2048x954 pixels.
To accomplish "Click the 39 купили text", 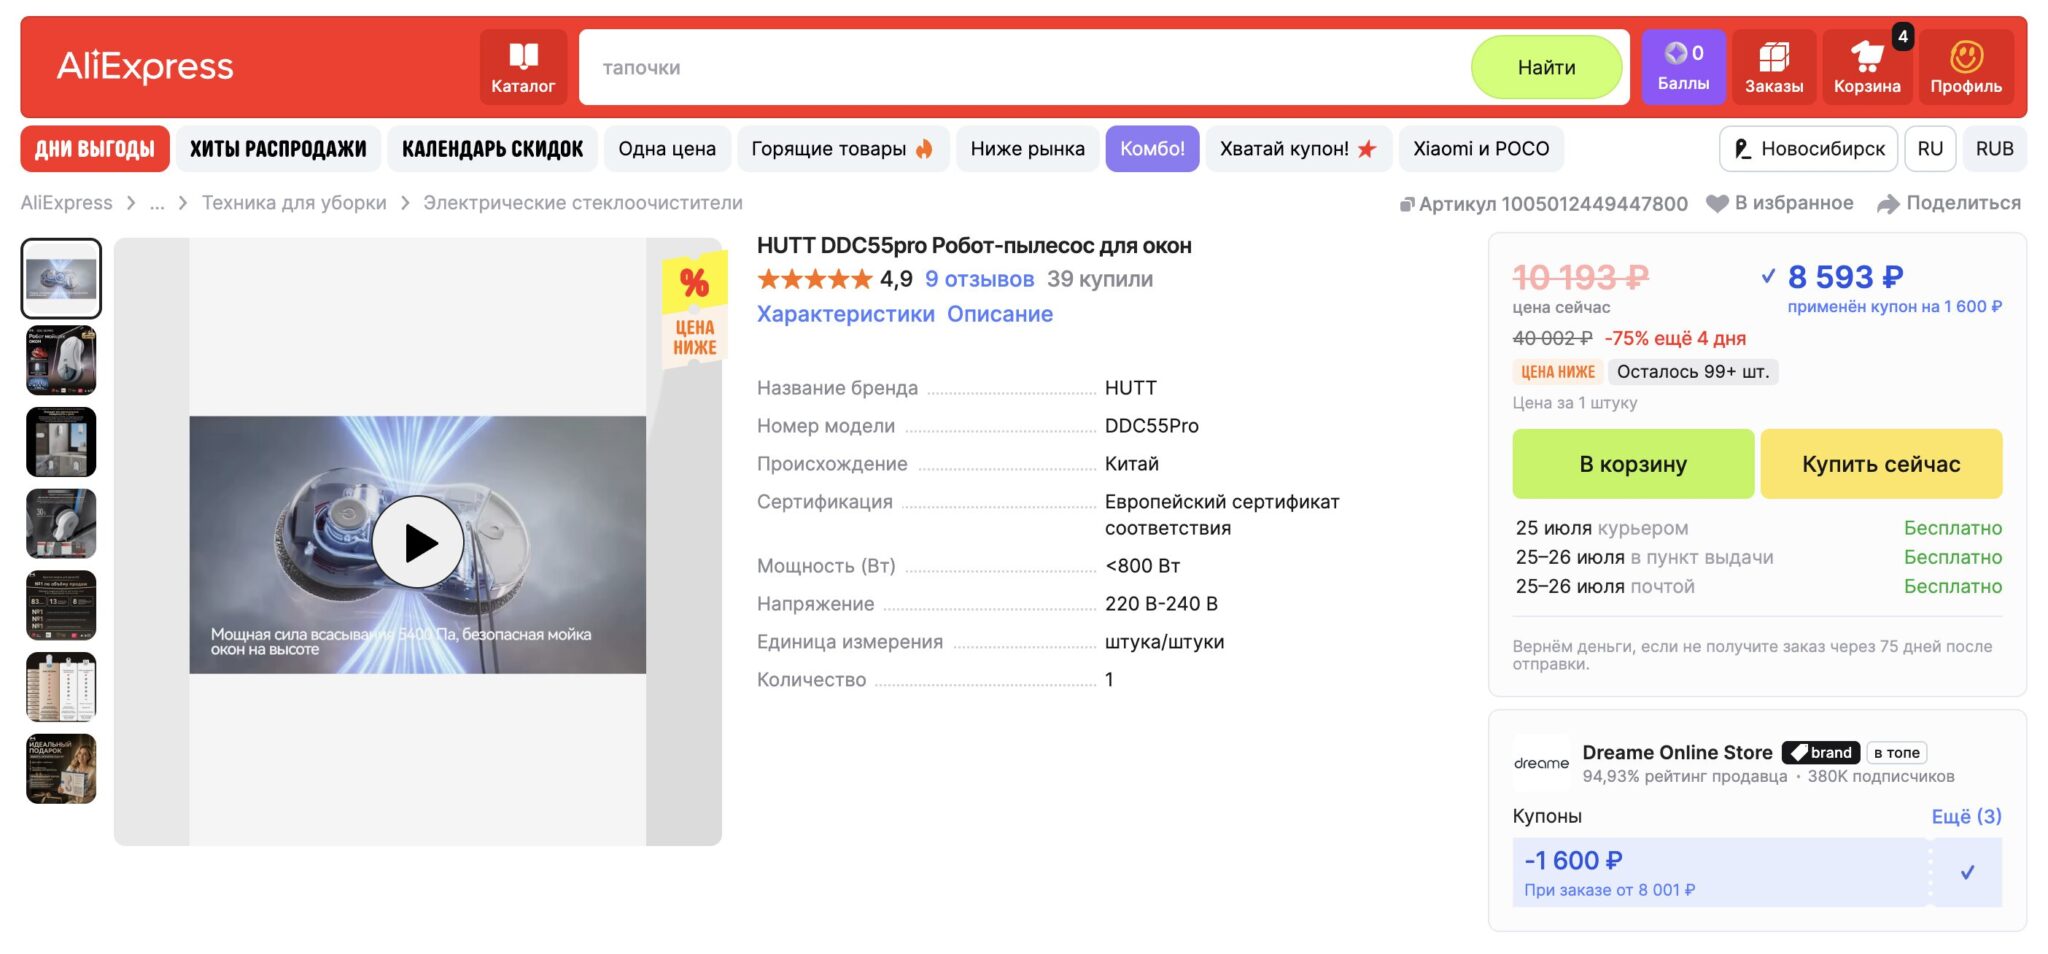I will click(x=1100, y=279).
